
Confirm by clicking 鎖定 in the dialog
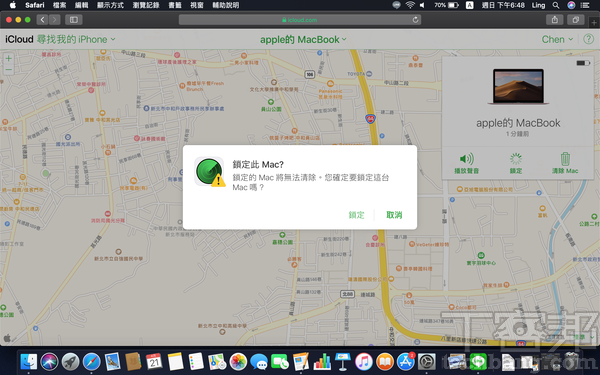point(356,215)
